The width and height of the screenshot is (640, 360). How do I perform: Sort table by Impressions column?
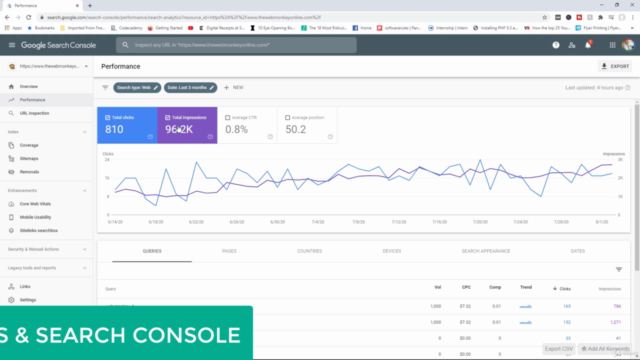610,289
